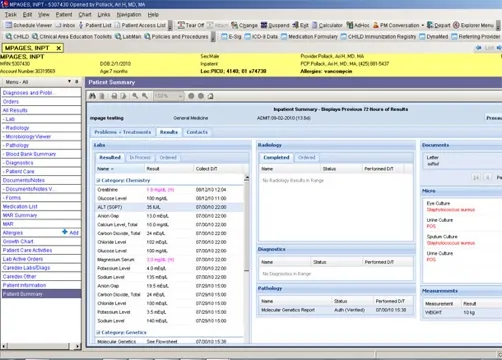Click the Exit toolbar button
Screen dimensions: 502x360
coord(300,25)
